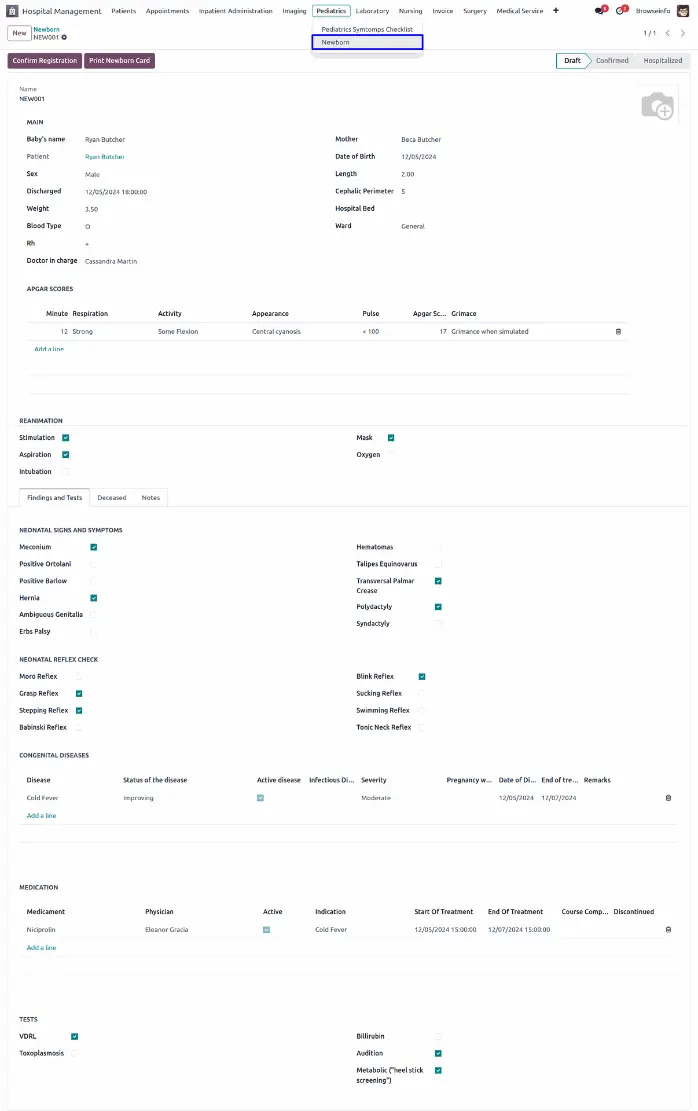Image resolution: width=698 pixels, height=1111 pixels.
Task: Go to the previous record arrow
Action: click(668, 33)
